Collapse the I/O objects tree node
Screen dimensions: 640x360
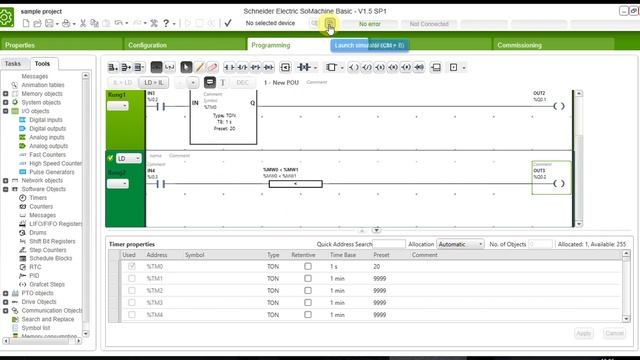6,111
